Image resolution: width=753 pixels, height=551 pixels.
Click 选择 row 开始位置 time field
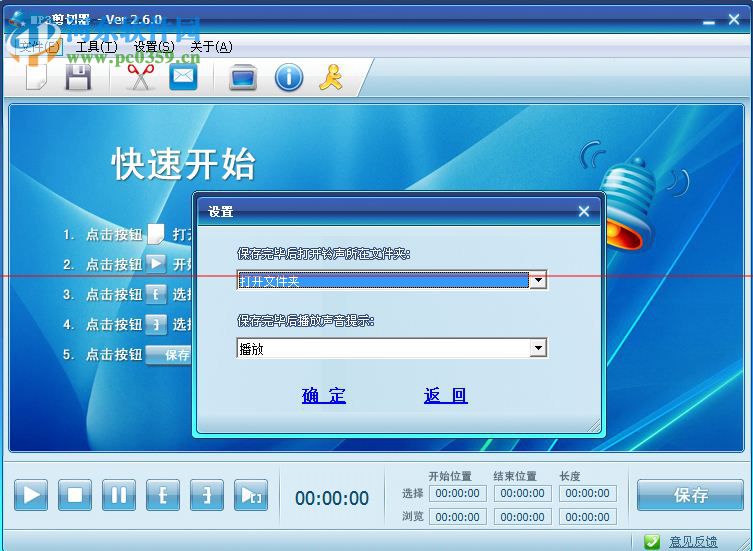pyautogui.click(x=458, y=493)
